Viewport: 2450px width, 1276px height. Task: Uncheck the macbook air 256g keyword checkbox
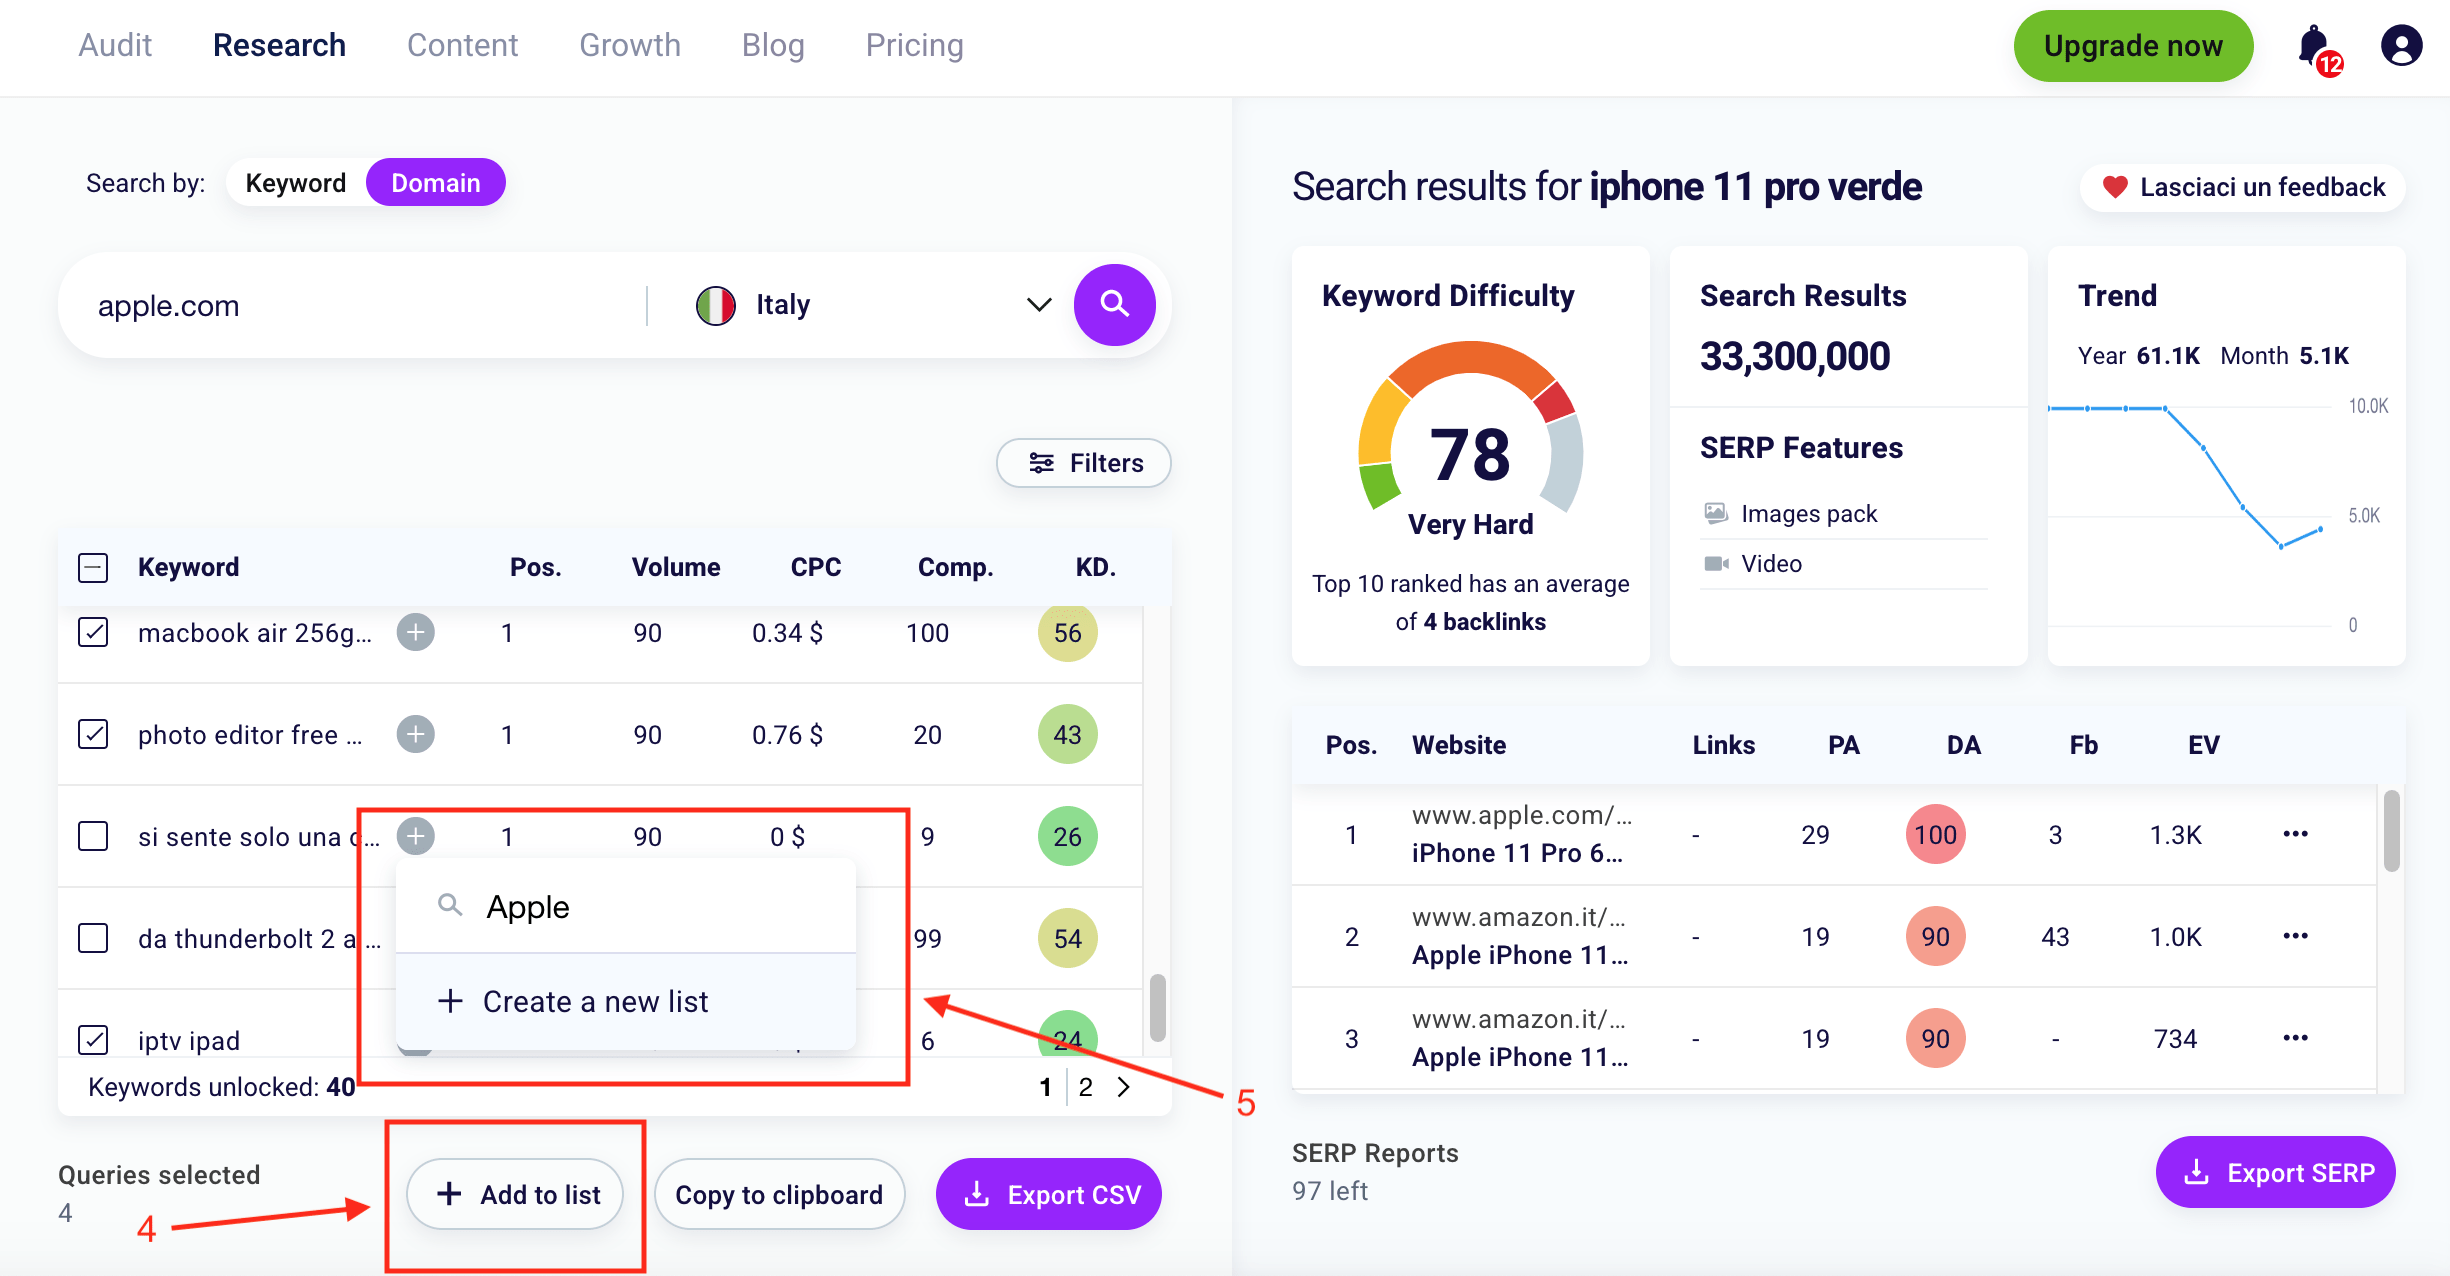[x=93, y=632]
